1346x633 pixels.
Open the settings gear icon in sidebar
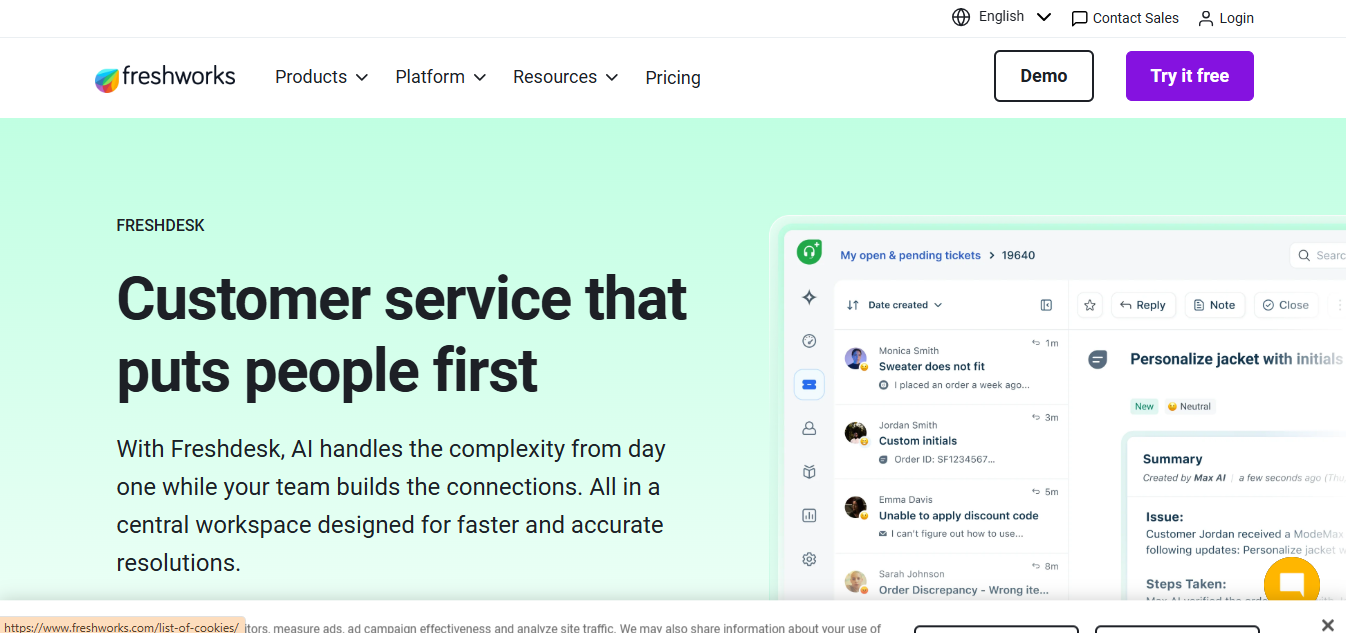pos(810,560)
